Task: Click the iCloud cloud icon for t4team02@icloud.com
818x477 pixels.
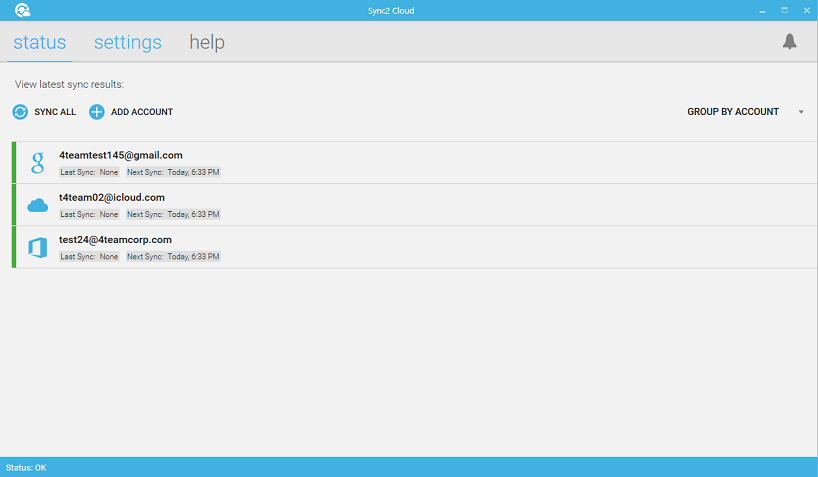Action: 38,205
